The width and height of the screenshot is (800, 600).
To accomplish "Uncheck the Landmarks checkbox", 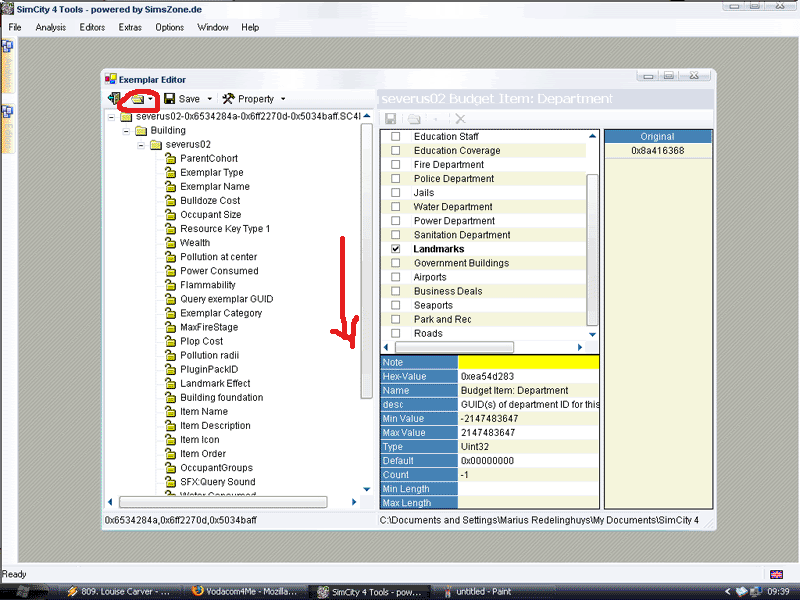I will 395,249.
